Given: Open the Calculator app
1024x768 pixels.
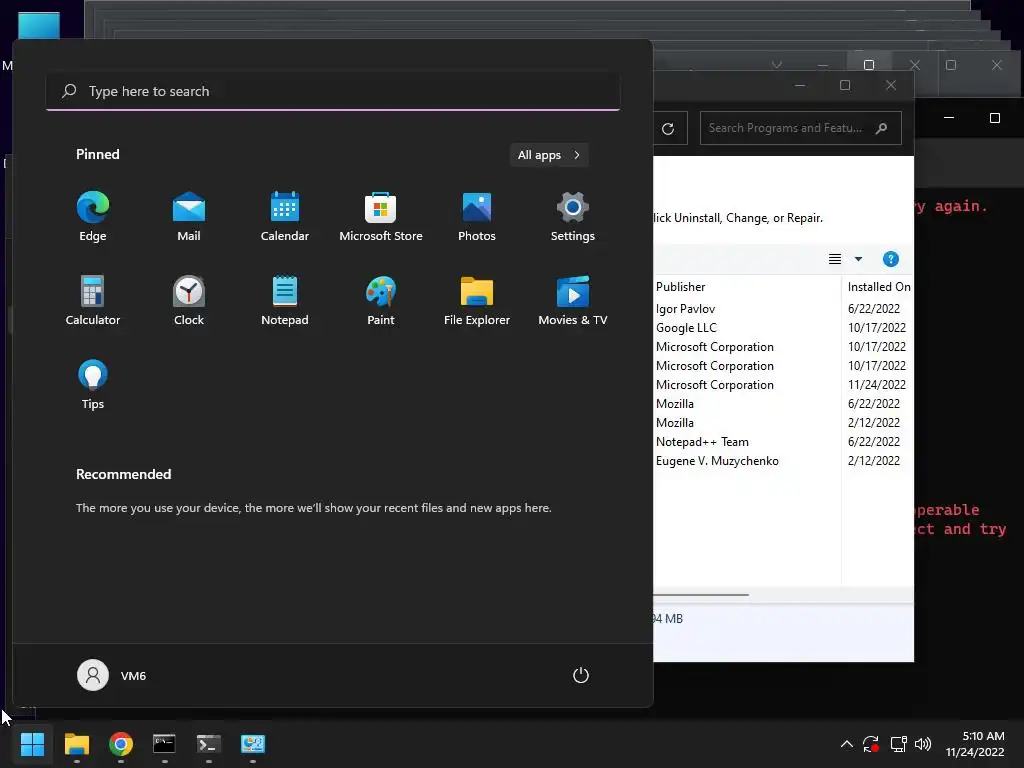Looking at the screenshot, I should tap(93, 300).
